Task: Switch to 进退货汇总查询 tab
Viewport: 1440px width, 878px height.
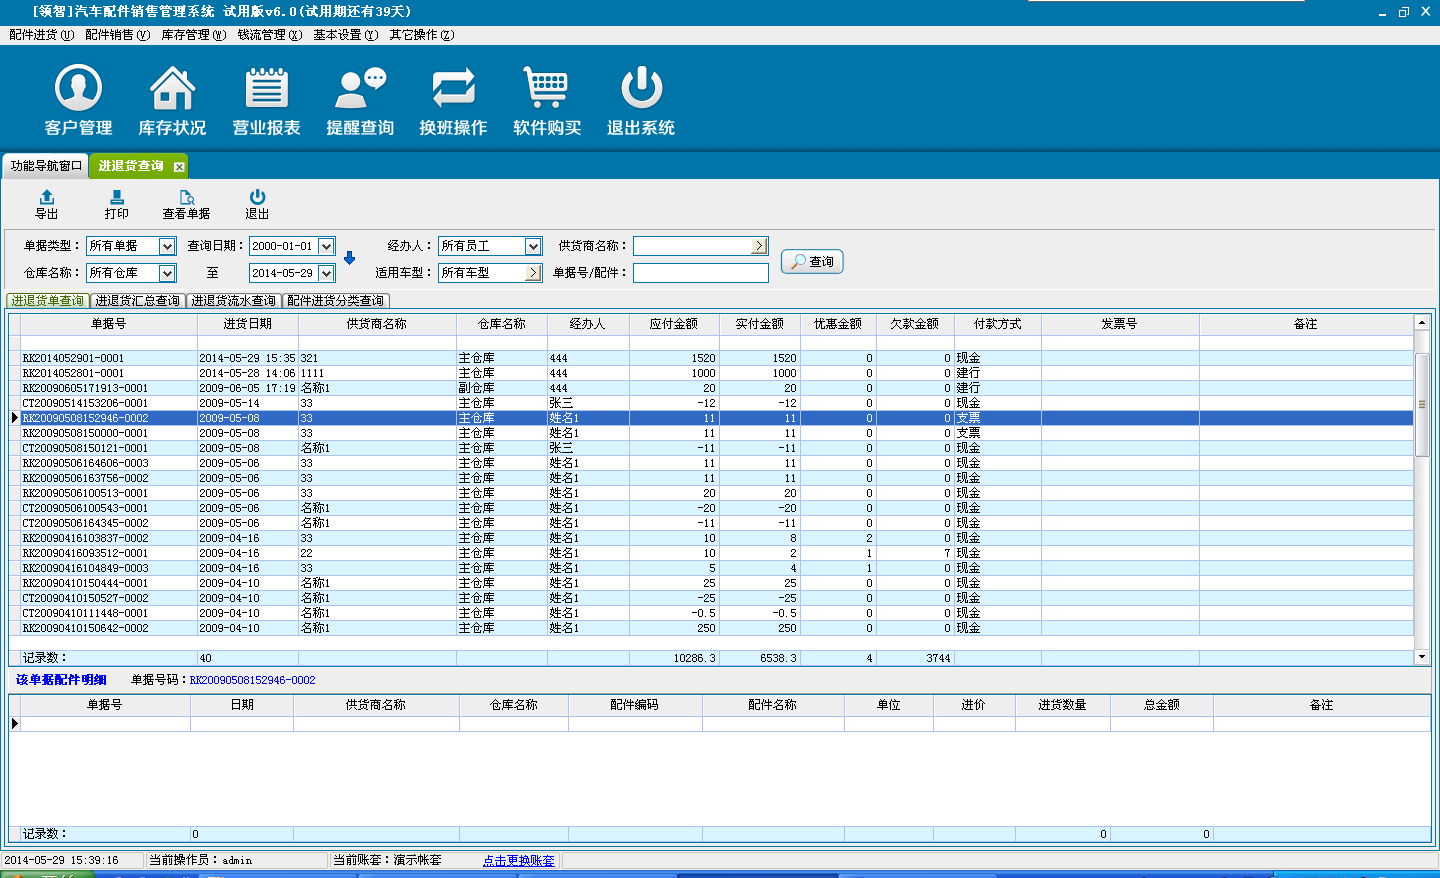Action: pyautogui.click(x=138, y=301)
